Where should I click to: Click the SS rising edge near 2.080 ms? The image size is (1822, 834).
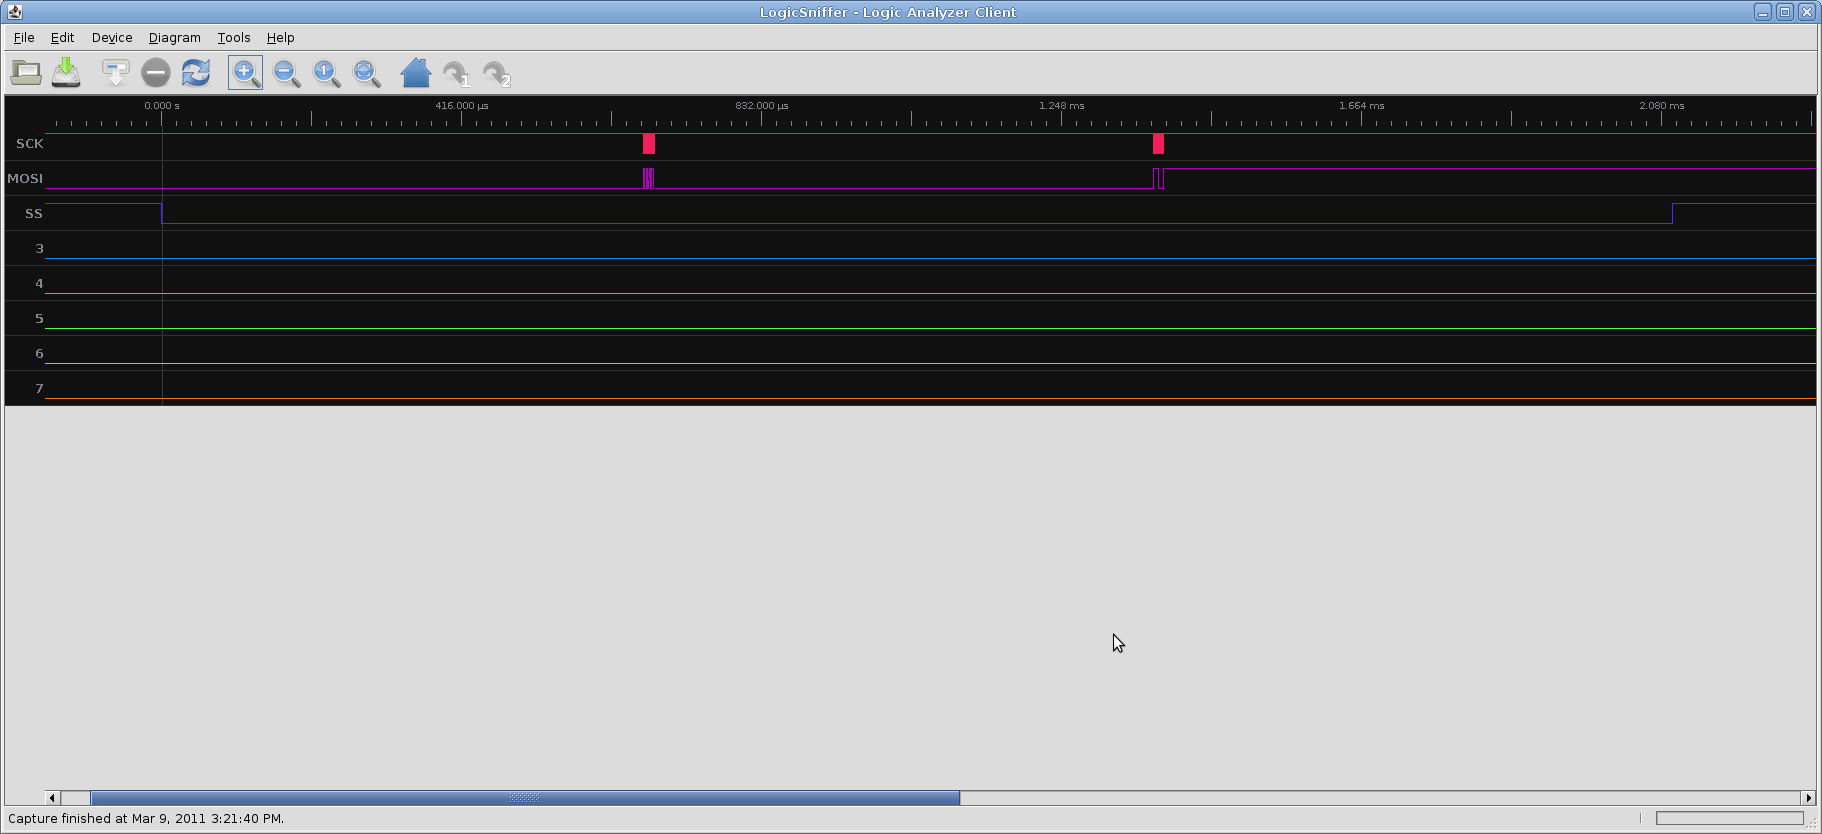(1672, 213)
